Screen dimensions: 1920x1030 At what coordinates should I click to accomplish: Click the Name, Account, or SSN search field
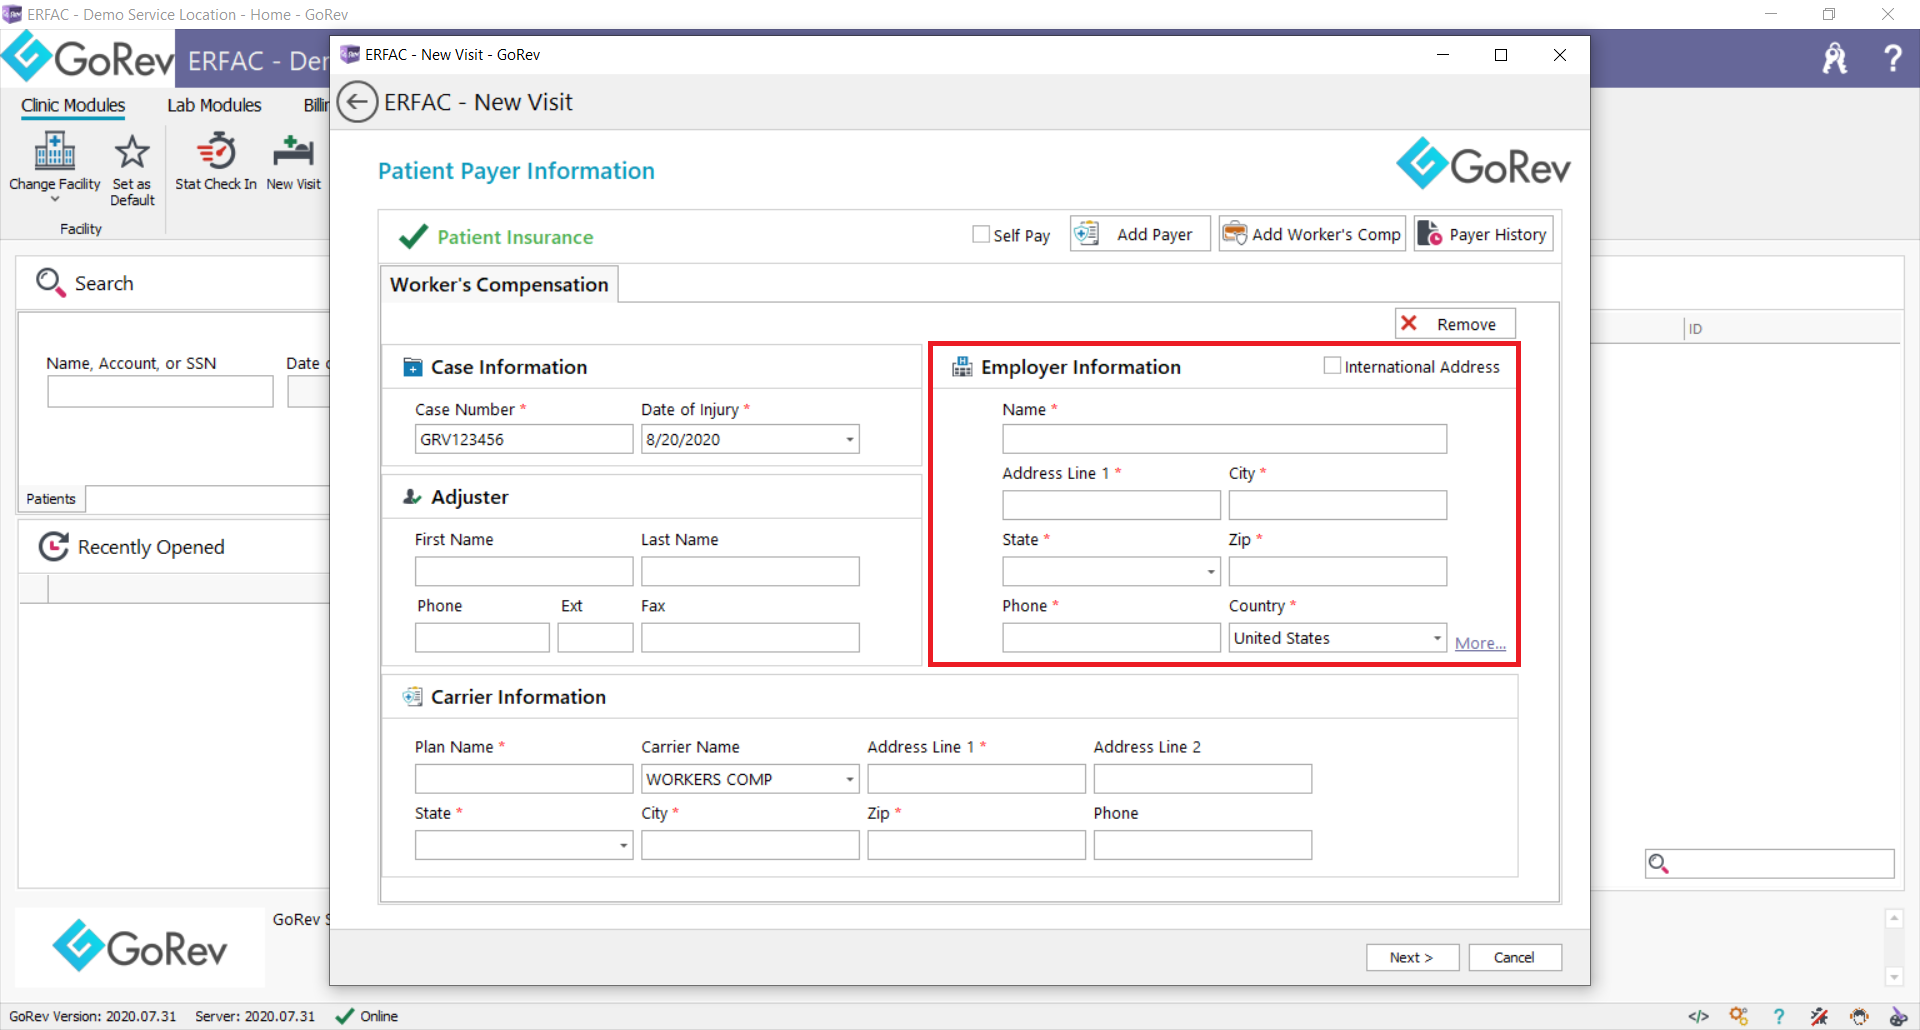click(x=160, y=391)
